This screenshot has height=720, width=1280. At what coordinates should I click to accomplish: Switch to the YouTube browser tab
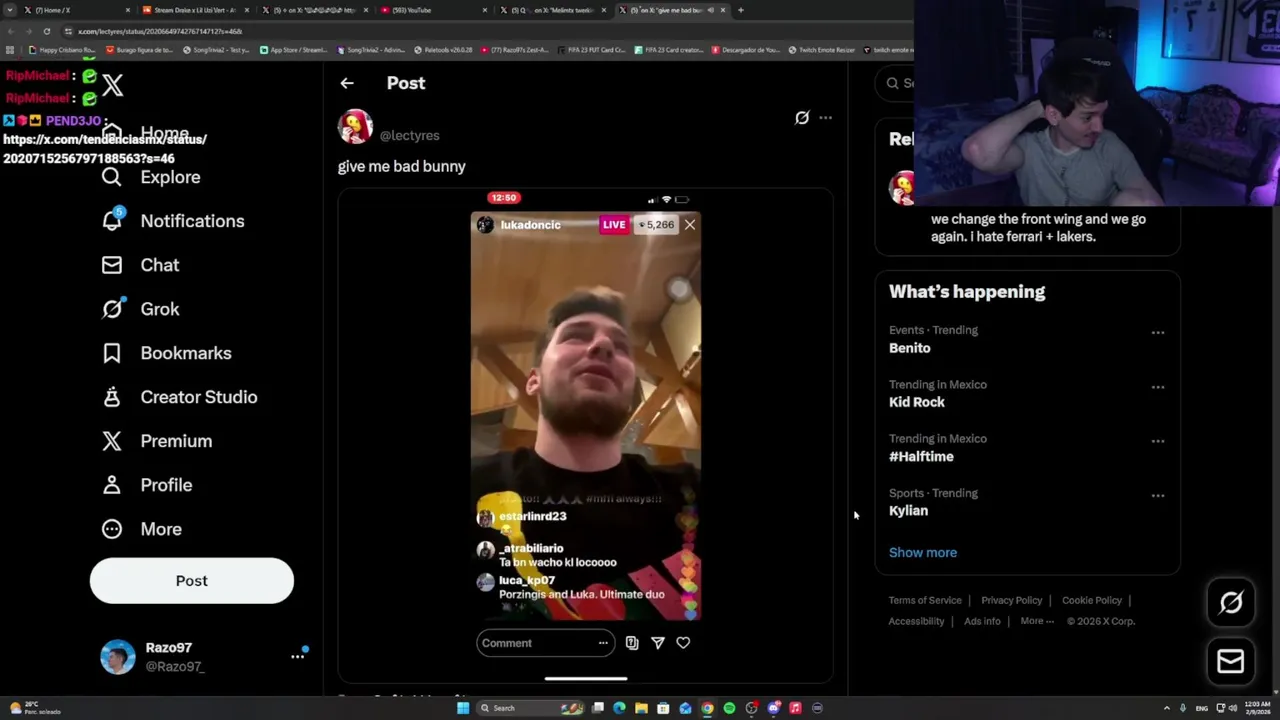(x=432, y=10)
